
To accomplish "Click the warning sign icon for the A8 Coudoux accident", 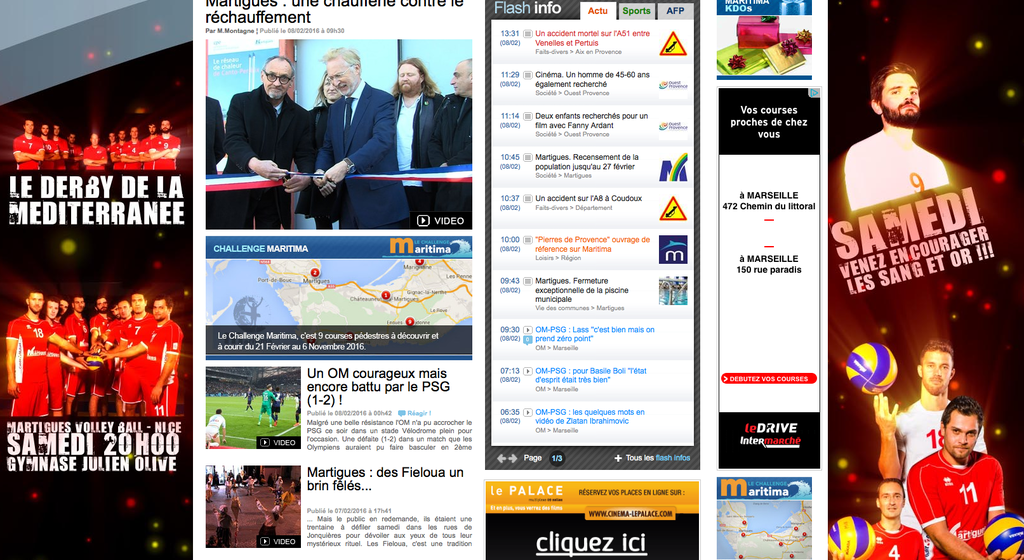I will (672, 208).
